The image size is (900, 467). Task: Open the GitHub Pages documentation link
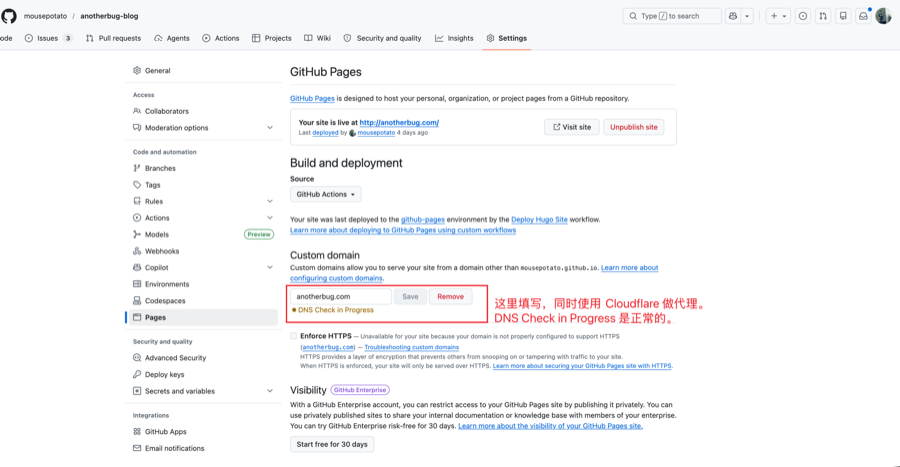[312, 99]
